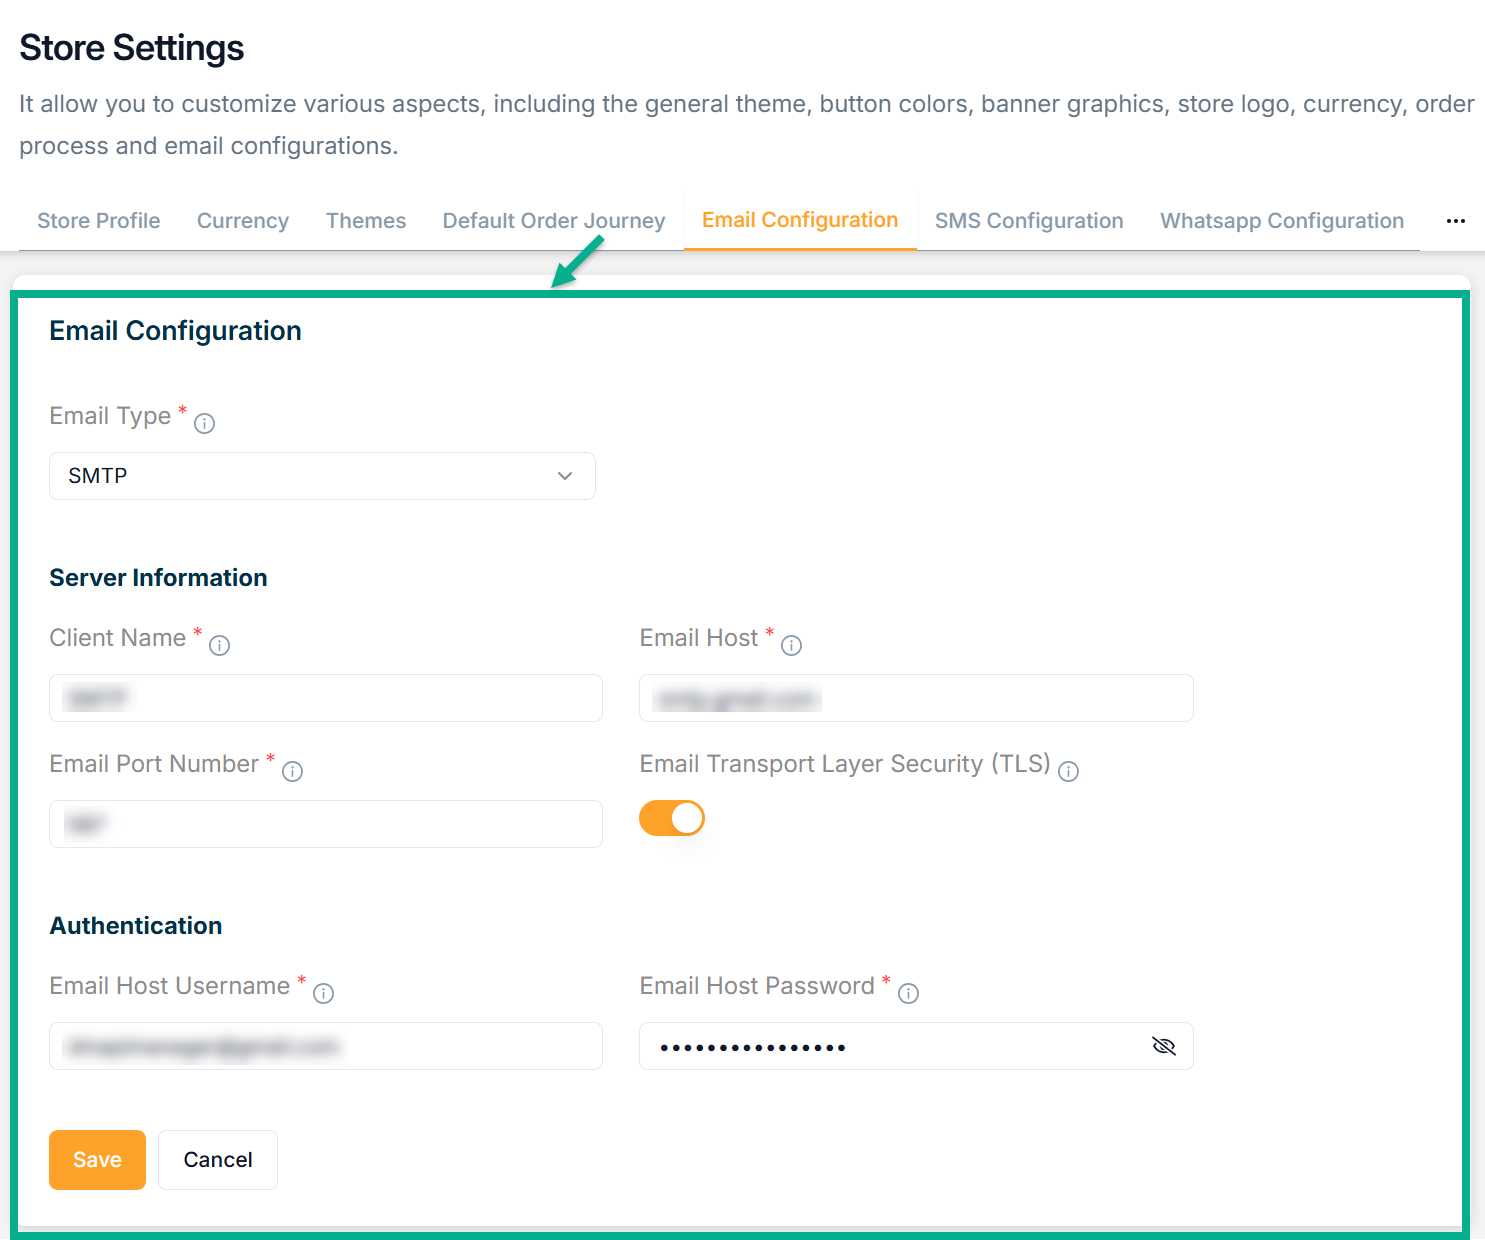Image resolution: width=1485 pixels, height=1240 pixels.
Task: Focus the Email Port Number field
Action: point(326,824)
